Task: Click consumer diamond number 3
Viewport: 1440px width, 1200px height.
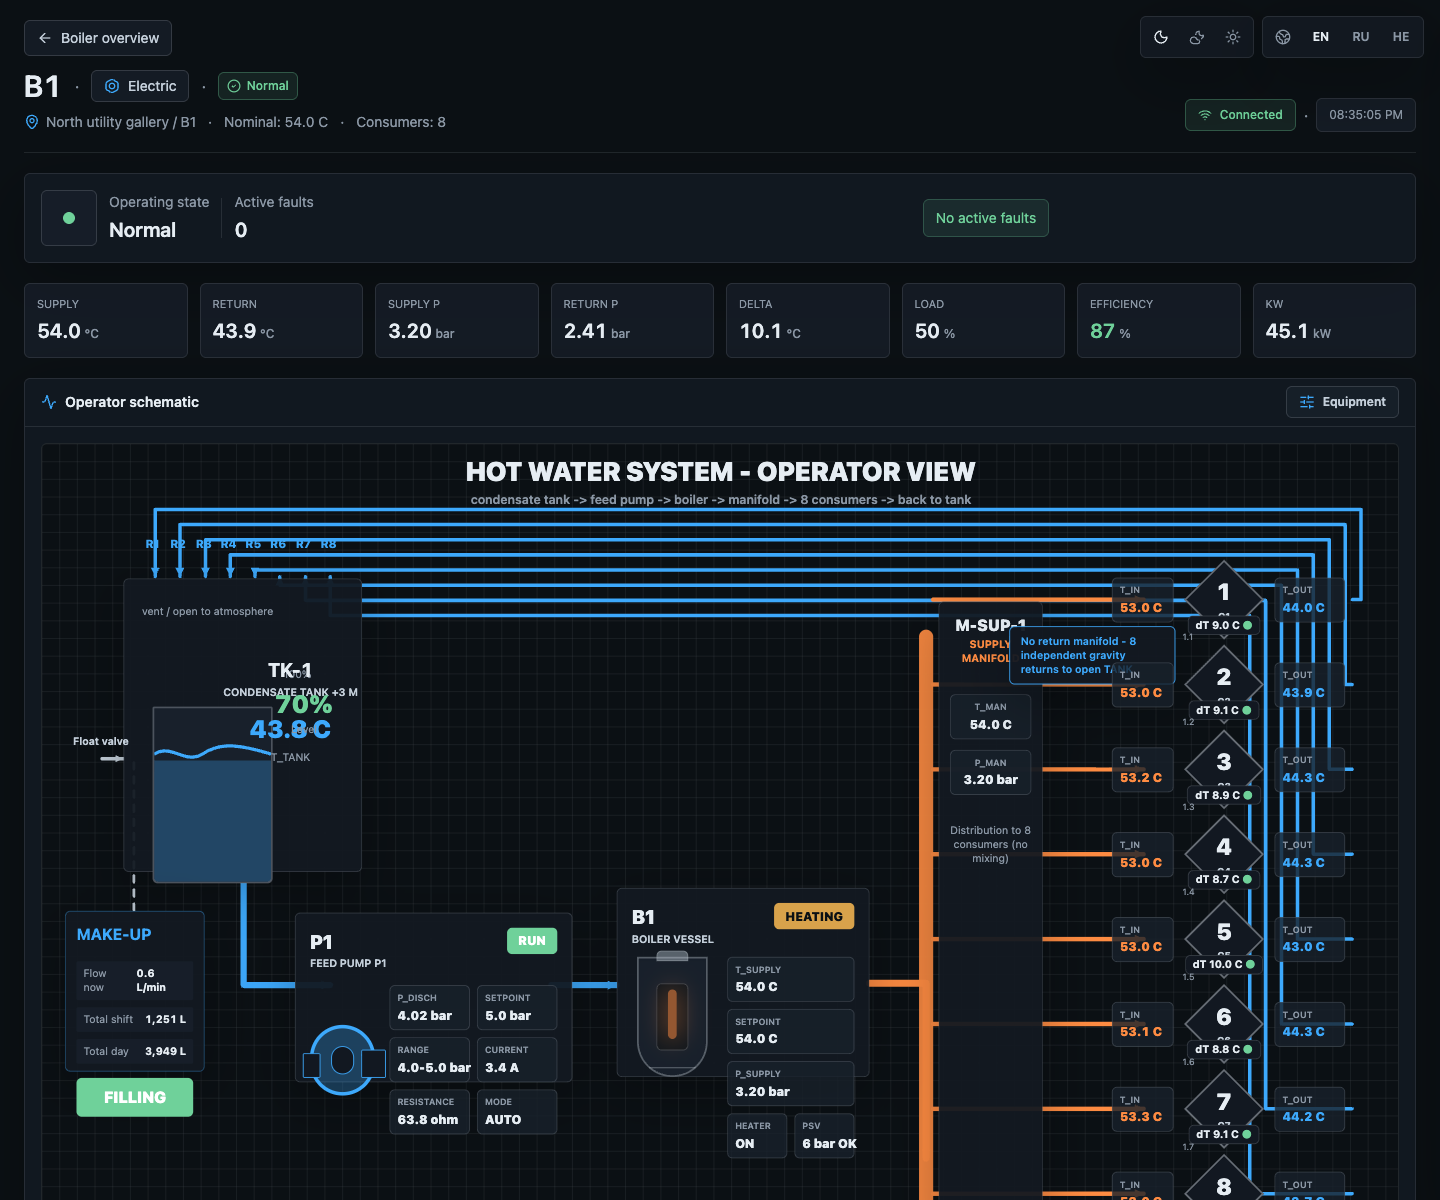Action: [x=1223, y=763]
